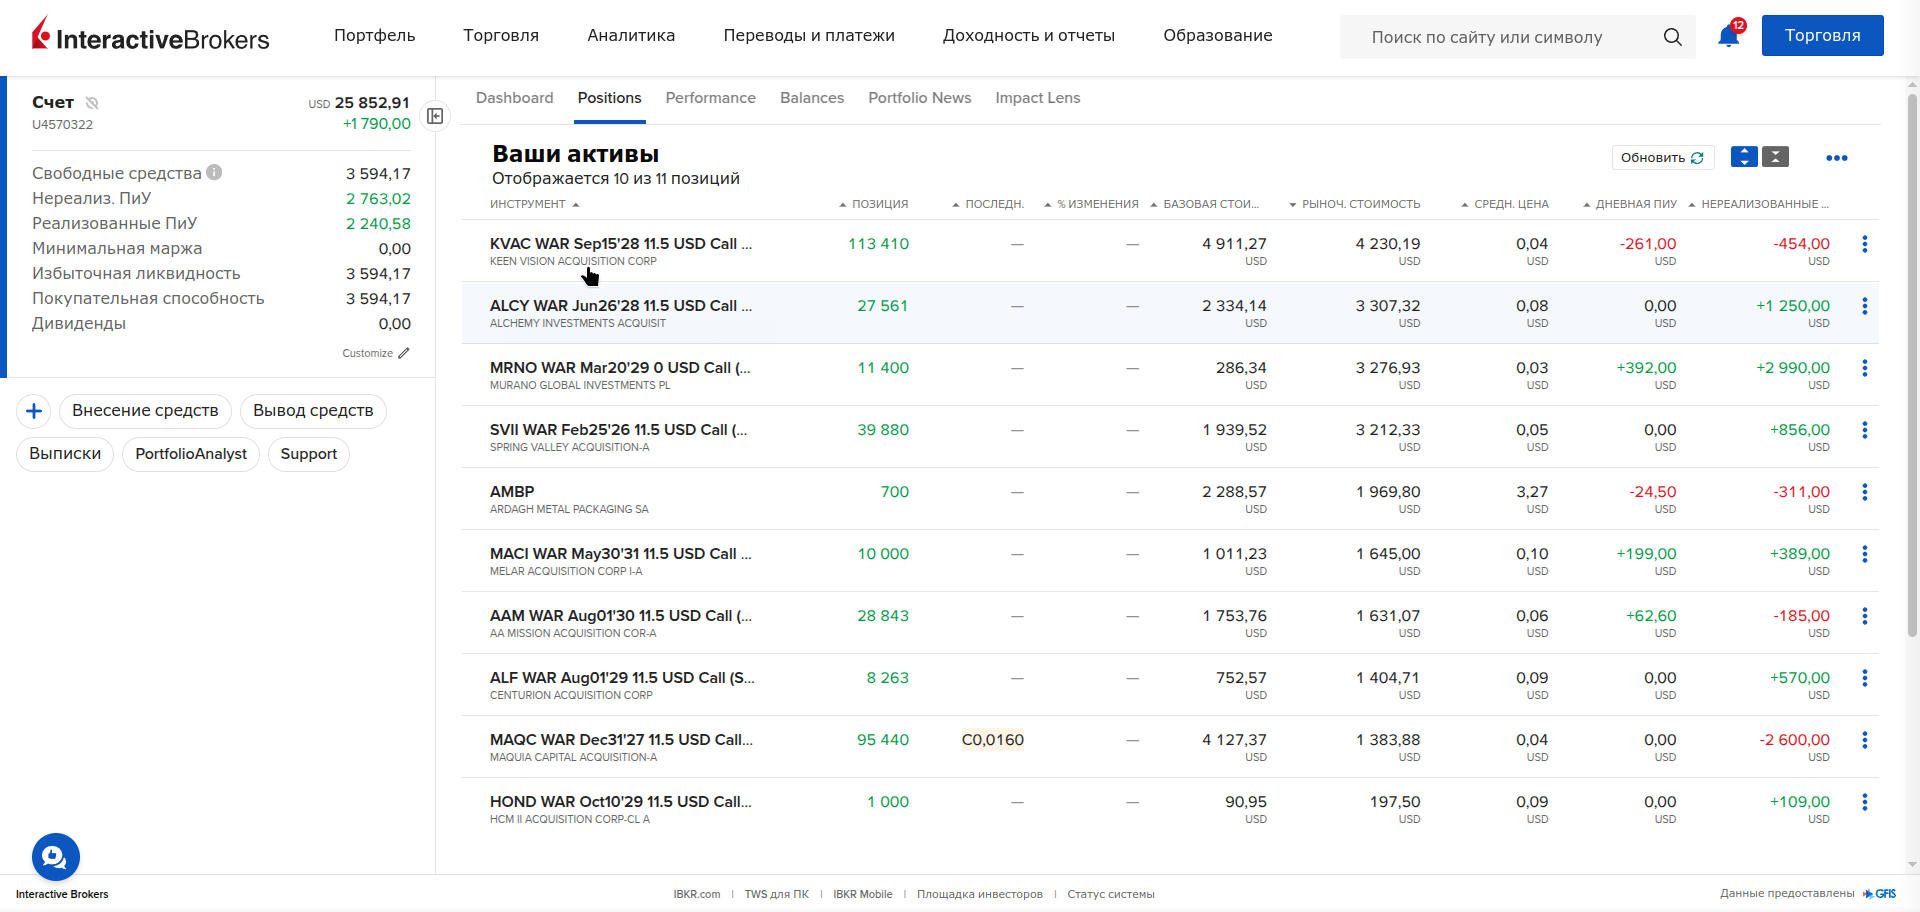
Task: Collapse the account sidebar panel
Action: [435, 116]
